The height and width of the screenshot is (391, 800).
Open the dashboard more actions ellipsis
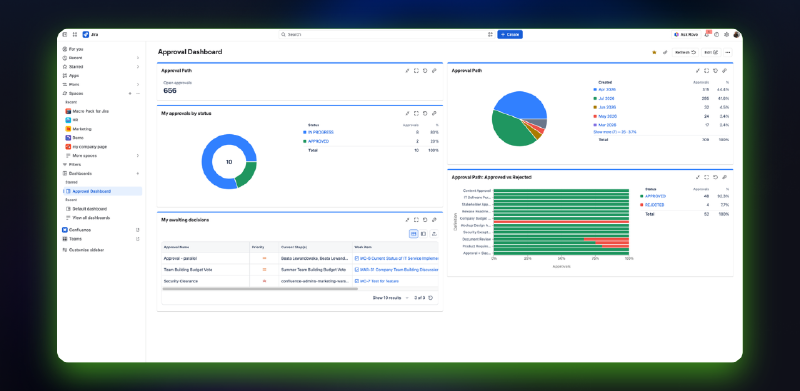tap(728, 52)
